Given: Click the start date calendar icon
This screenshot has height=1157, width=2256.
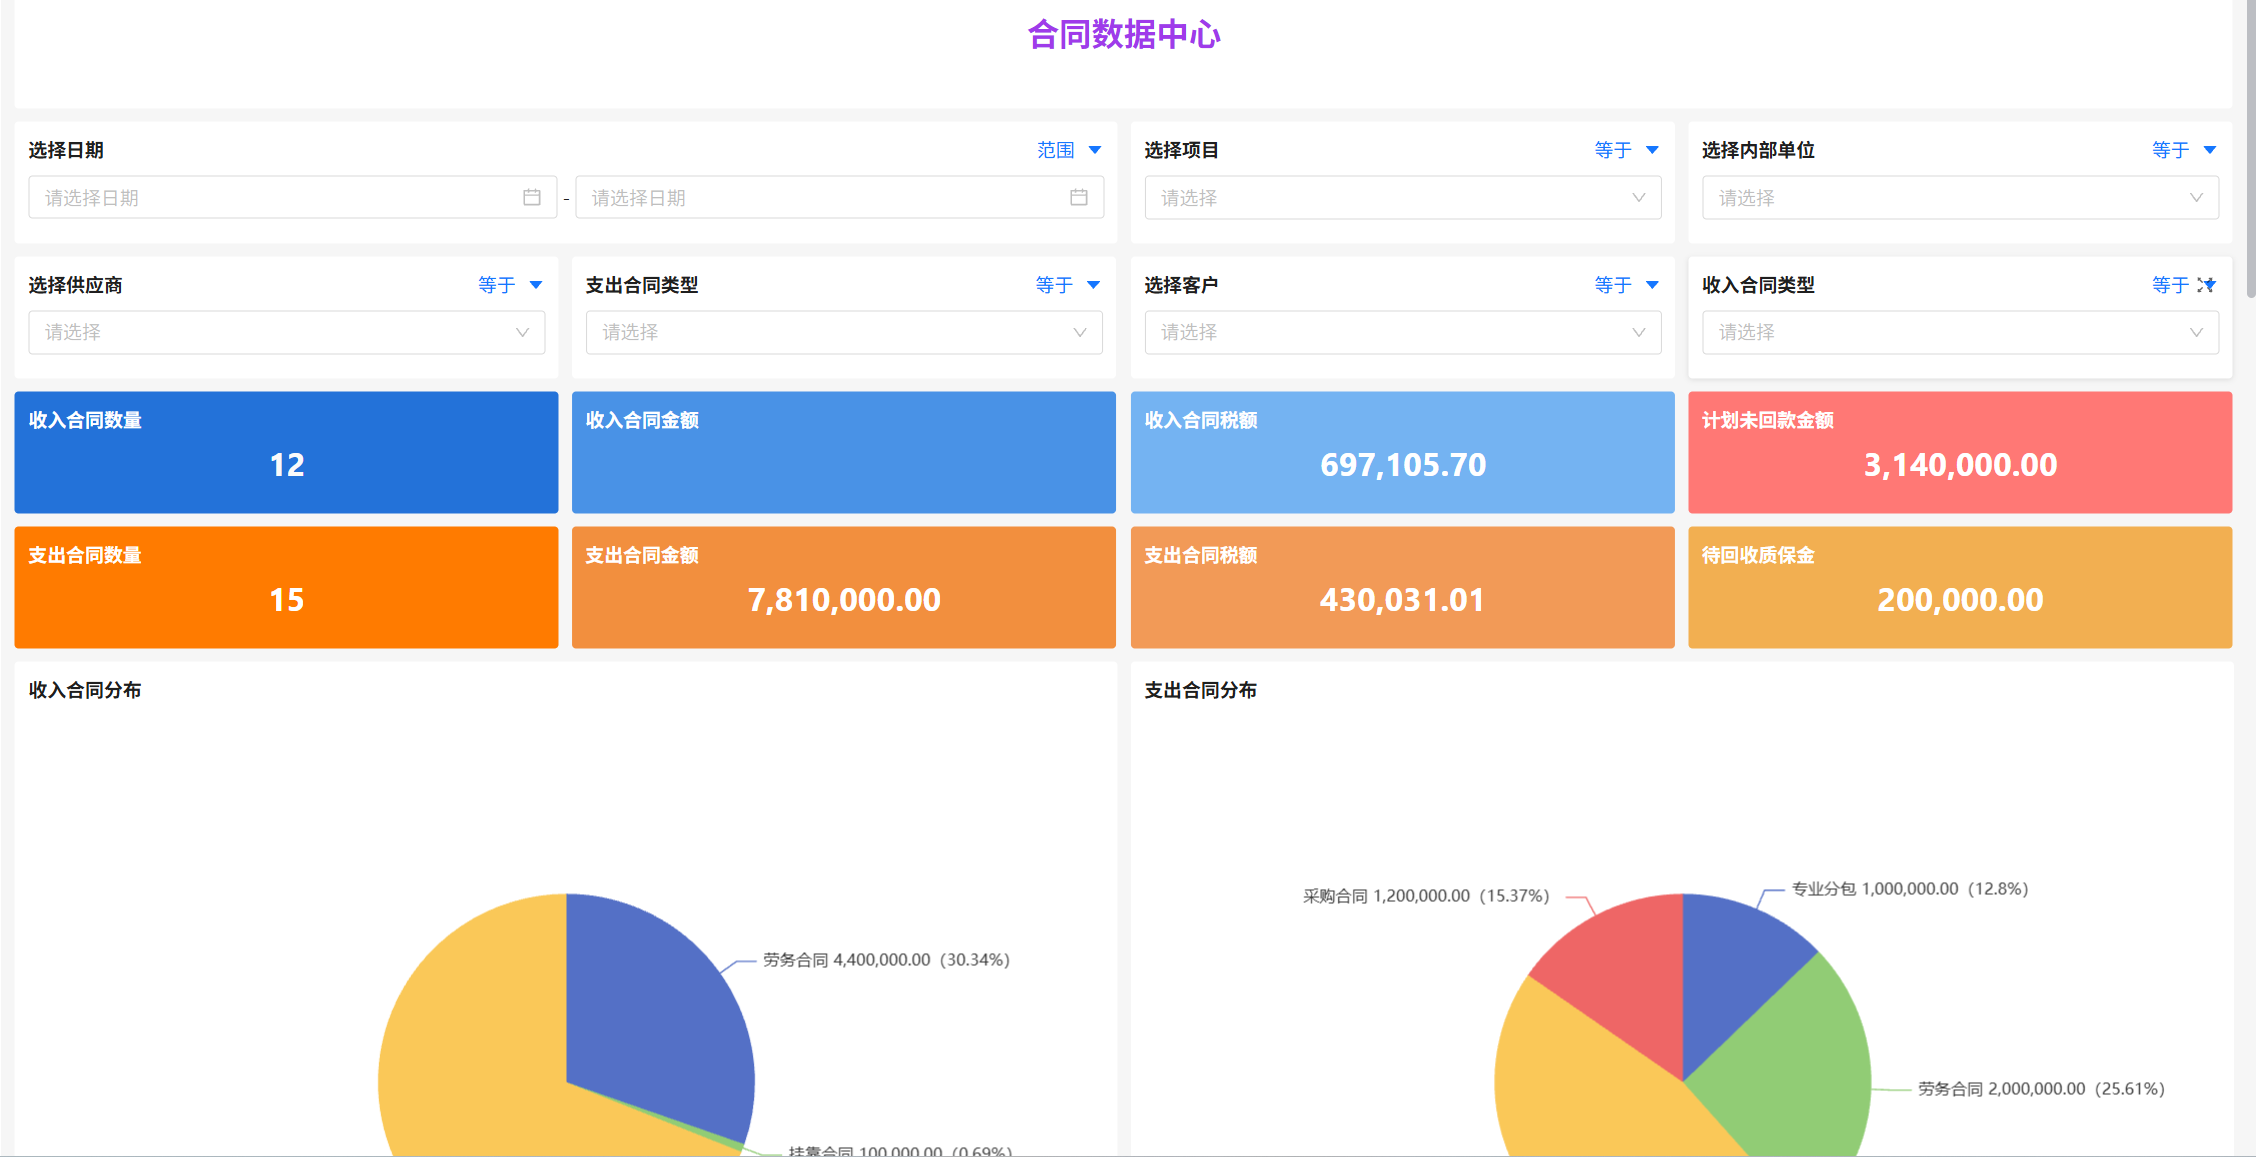Looking at the screenshot, I should point(532,197).
